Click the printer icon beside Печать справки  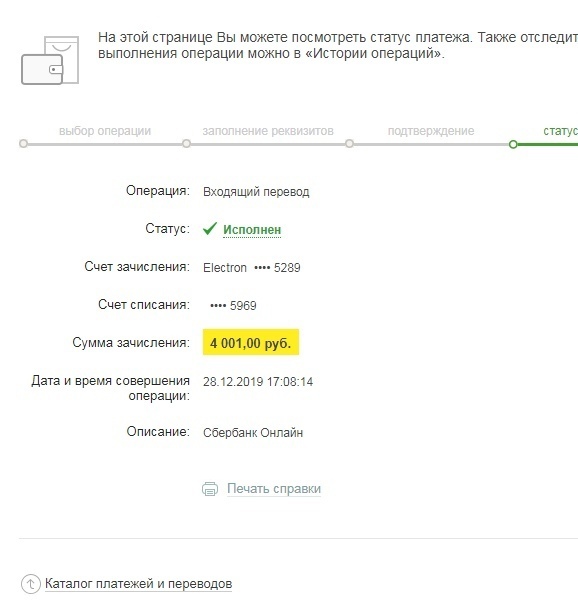point(210,489)
